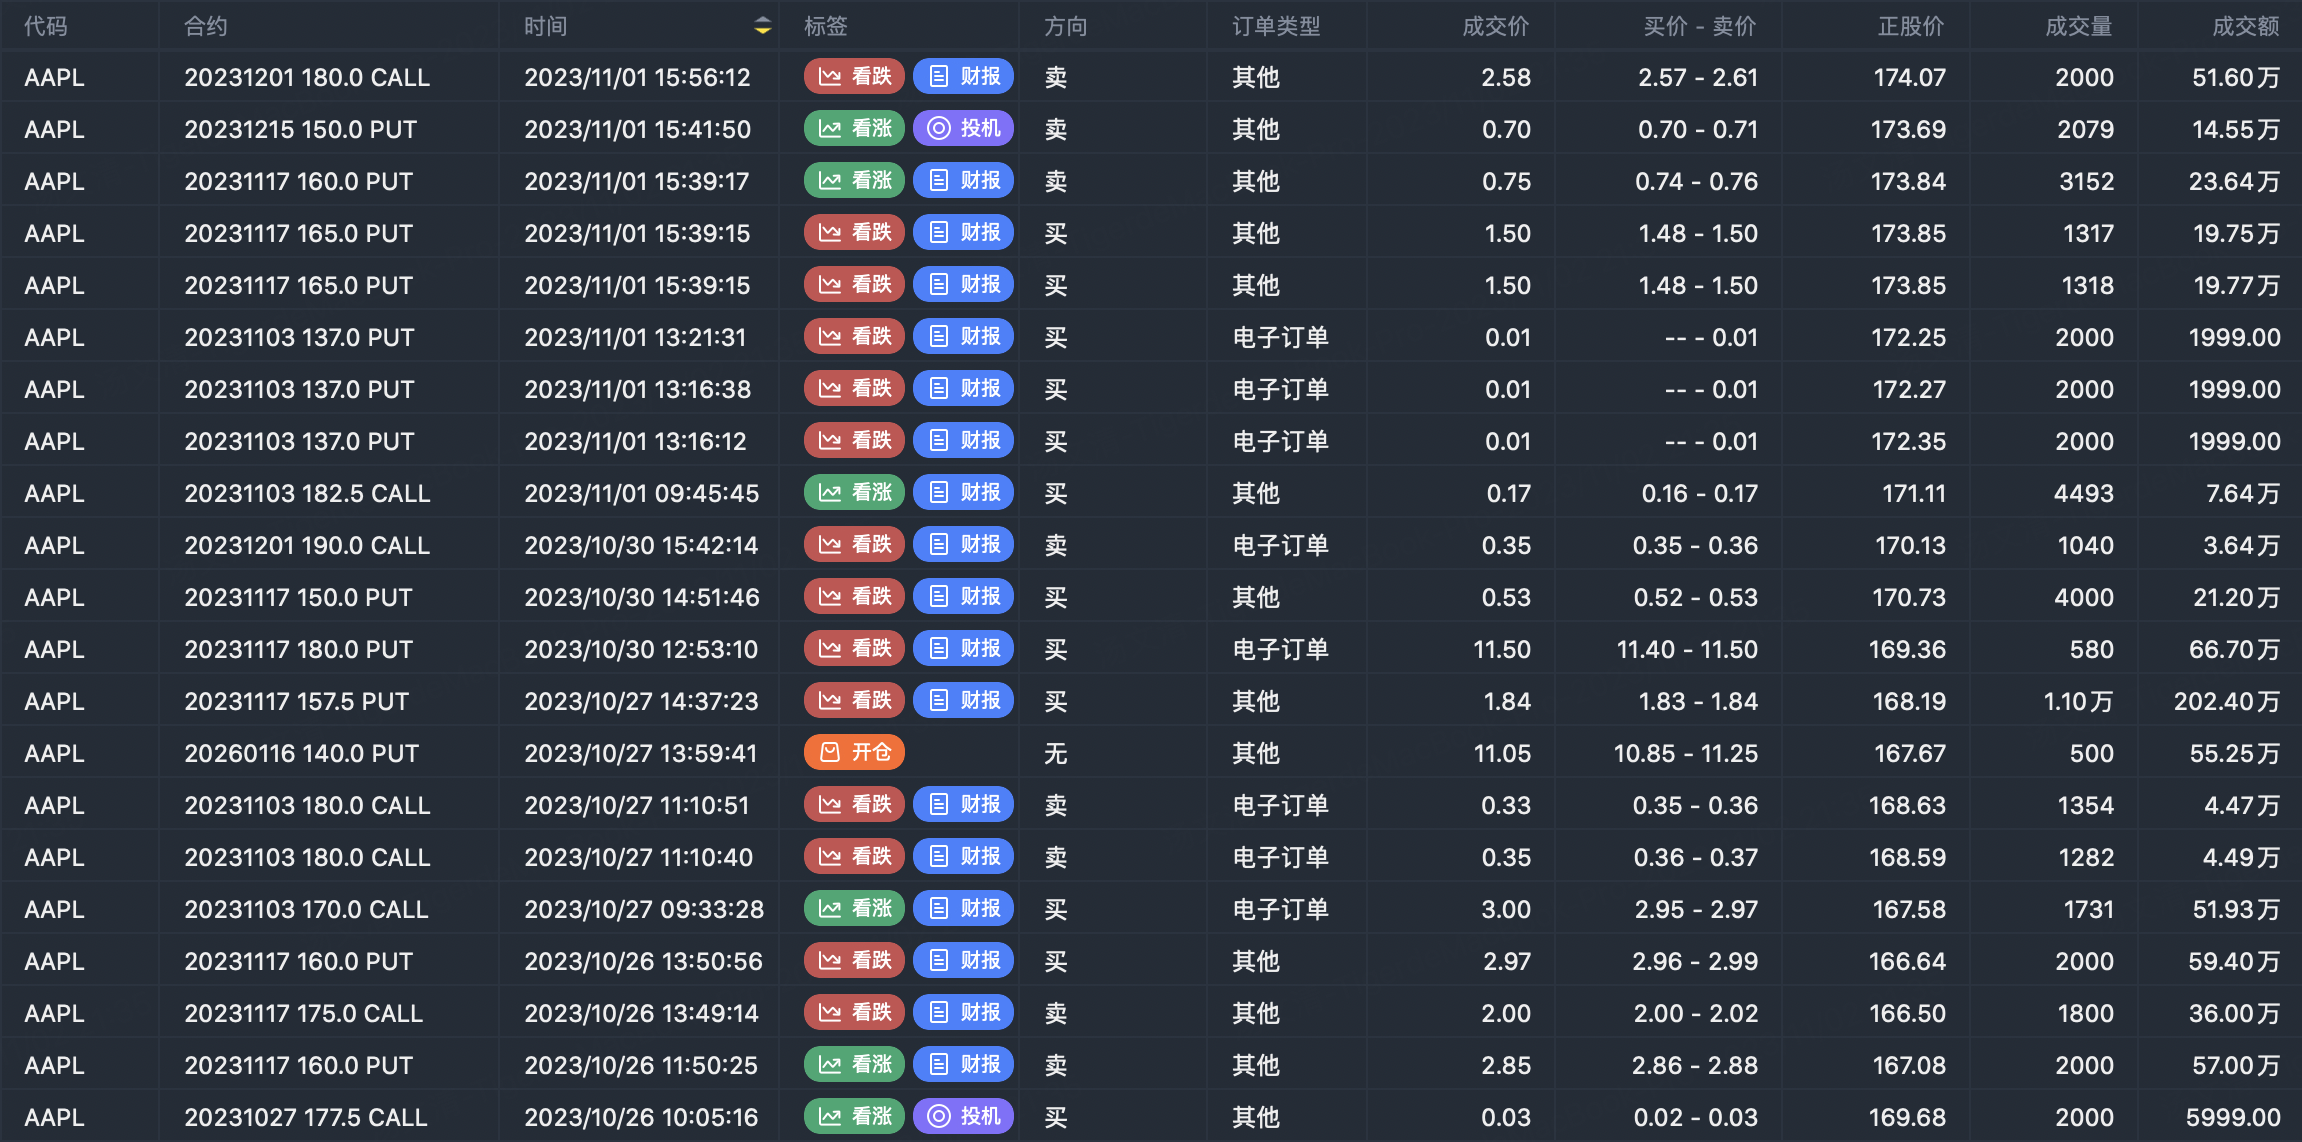This screenshot has width=2302, height=1142.
Task: Sort by the 成交价 column header
Action: click(x=1496, y=26)
